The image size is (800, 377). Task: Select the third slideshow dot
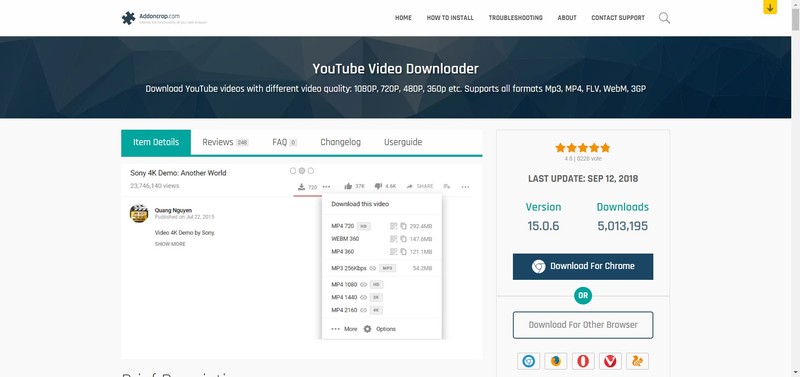(x=311, y=170)
